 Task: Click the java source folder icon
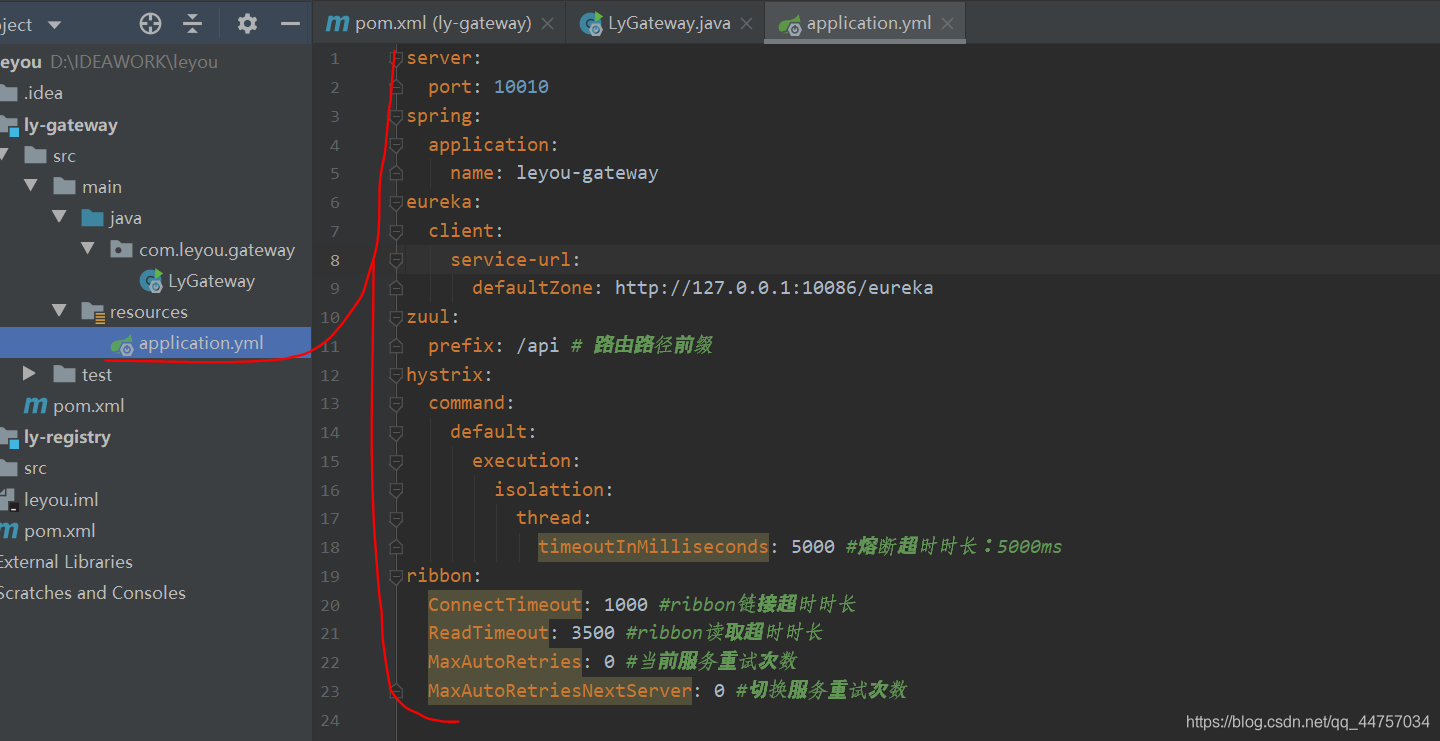tap(93, 218)
